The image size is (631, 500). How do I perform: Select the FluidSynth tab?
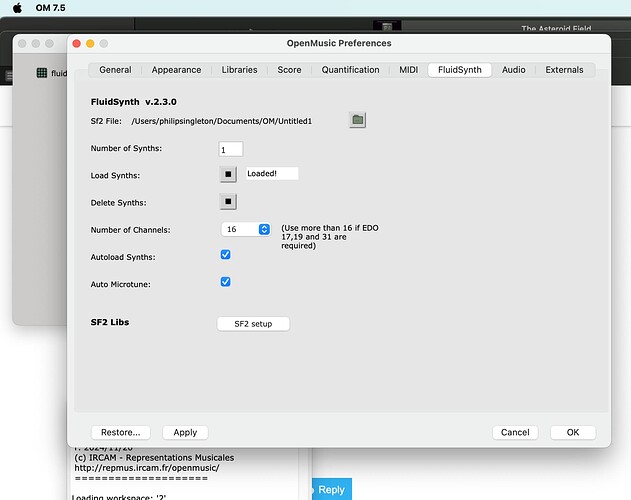460,70
